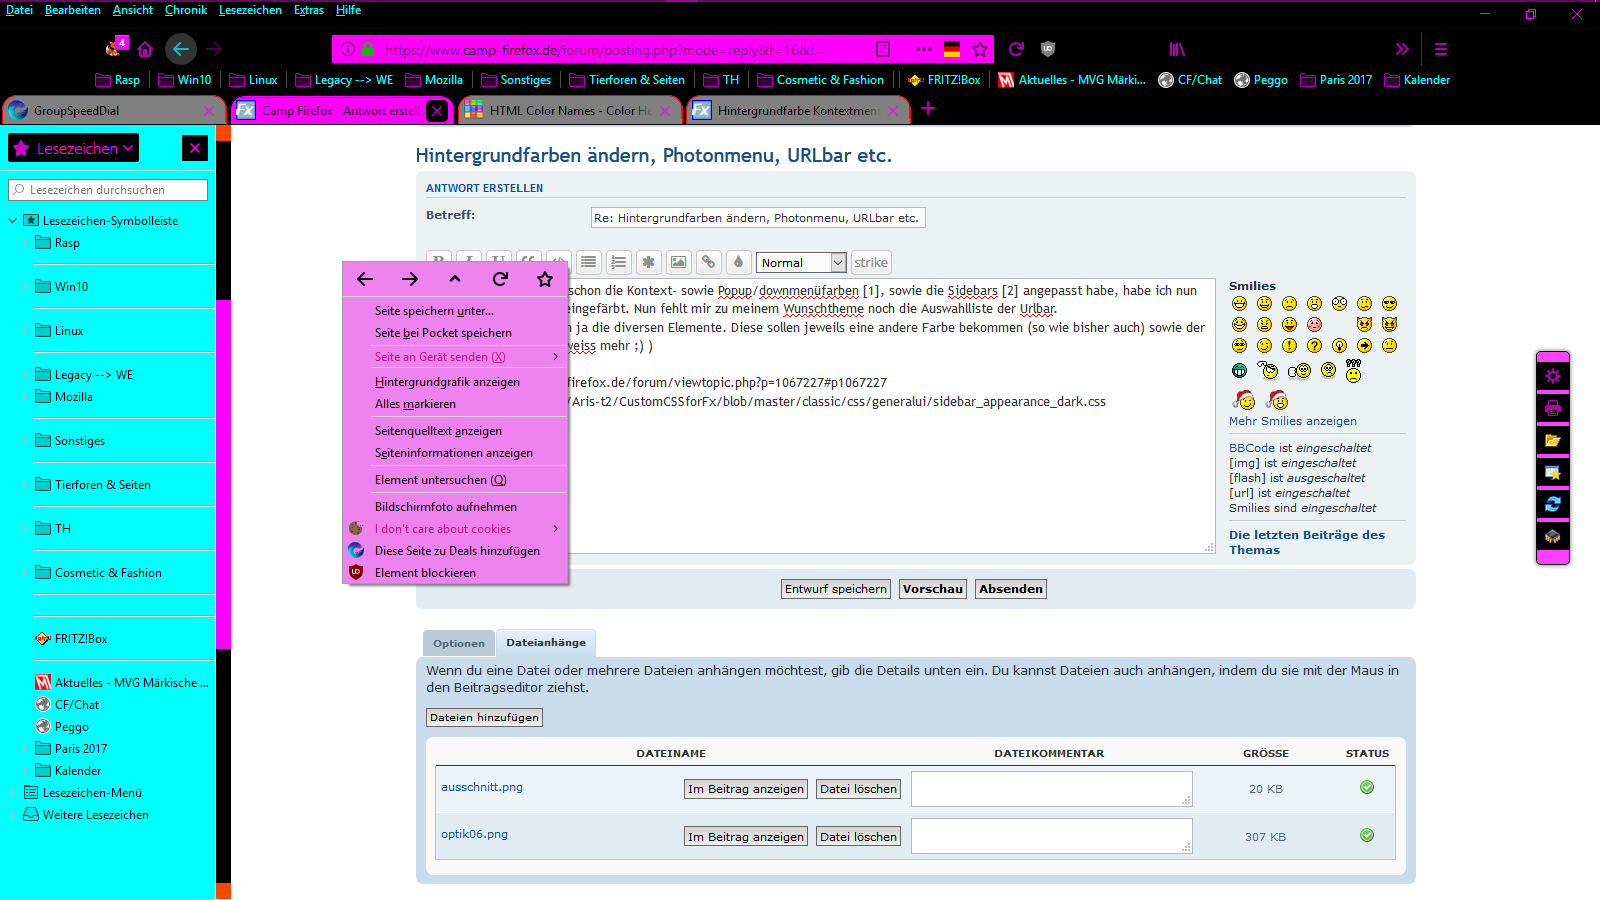Click the Lesezeichen durchsuchen search field
The image size is (1600, 900).
108,190
